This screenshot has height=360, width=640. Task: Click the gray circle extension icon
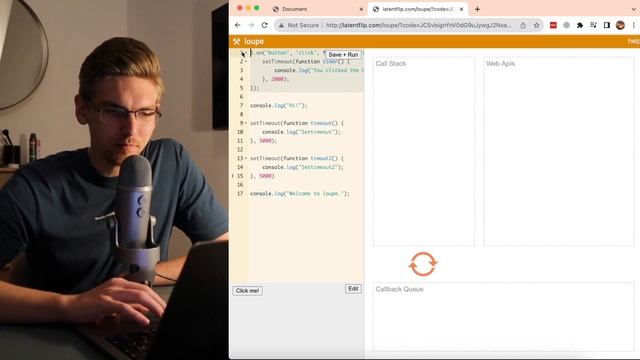click(x=567, y=25)
